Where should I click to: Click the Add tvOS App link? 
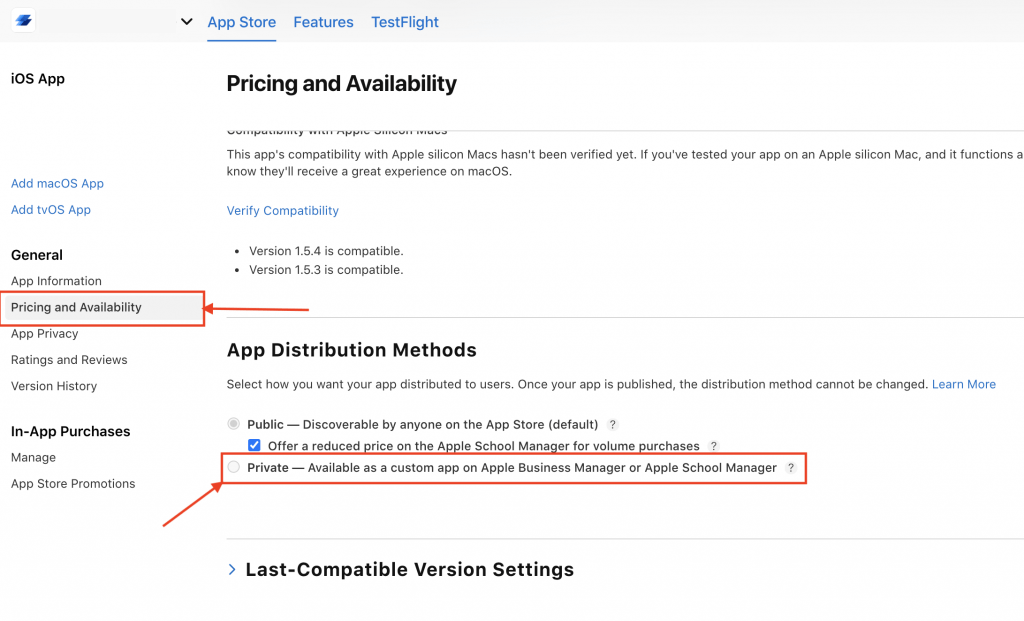point(51,210)
